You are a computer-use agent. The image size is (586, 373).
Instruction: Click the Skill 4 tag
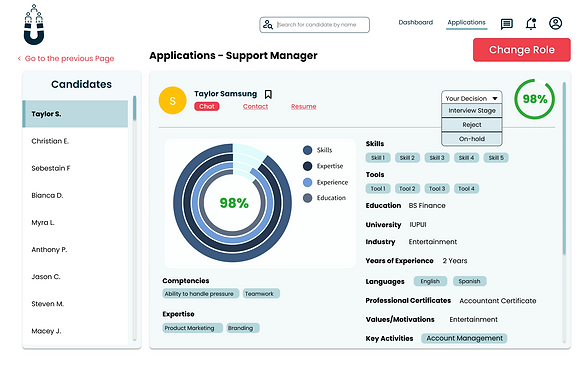[x=466, y=158]
